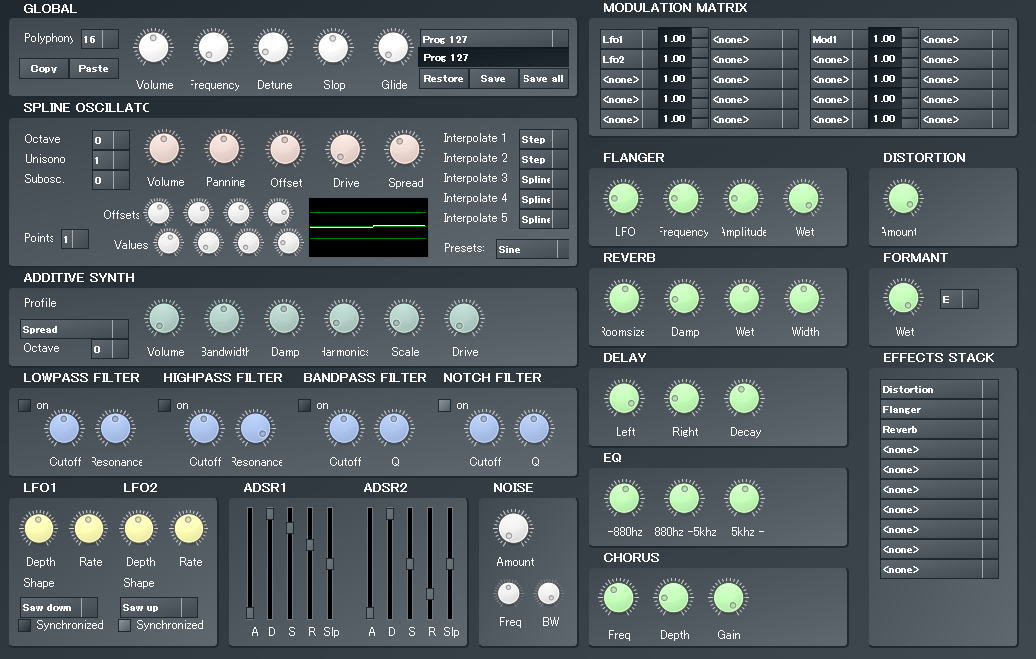Click the Reverb Roomsize knob
The height and width of the screenshot is (659, 1036).
623,298
